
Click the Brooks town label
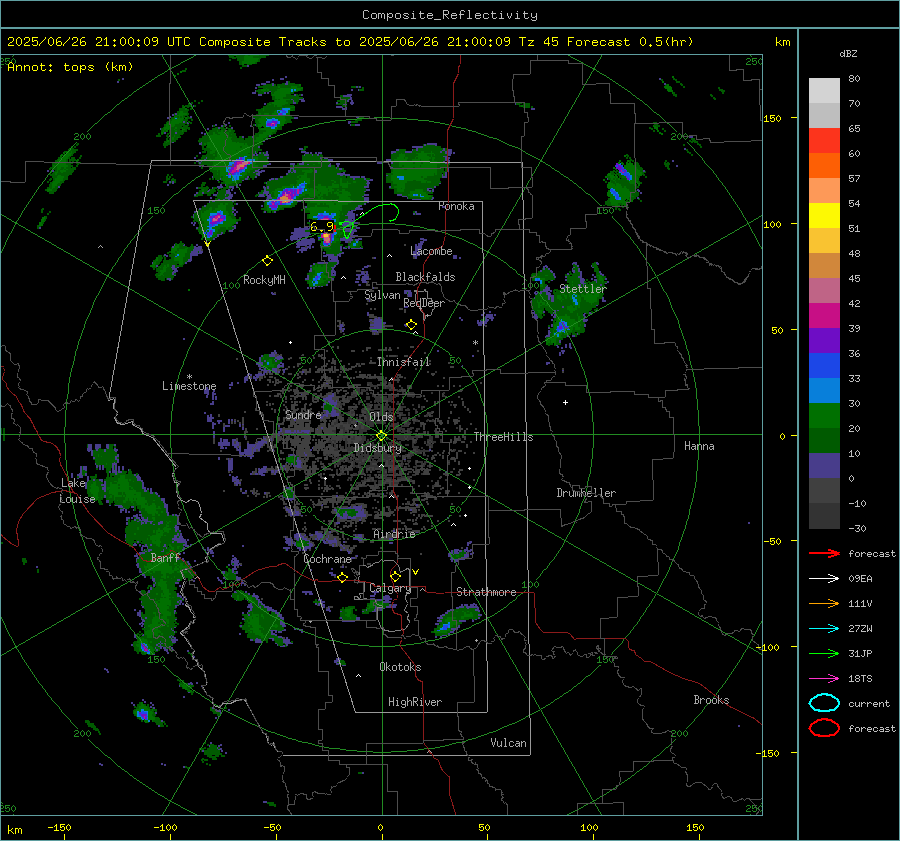point(711,700)
